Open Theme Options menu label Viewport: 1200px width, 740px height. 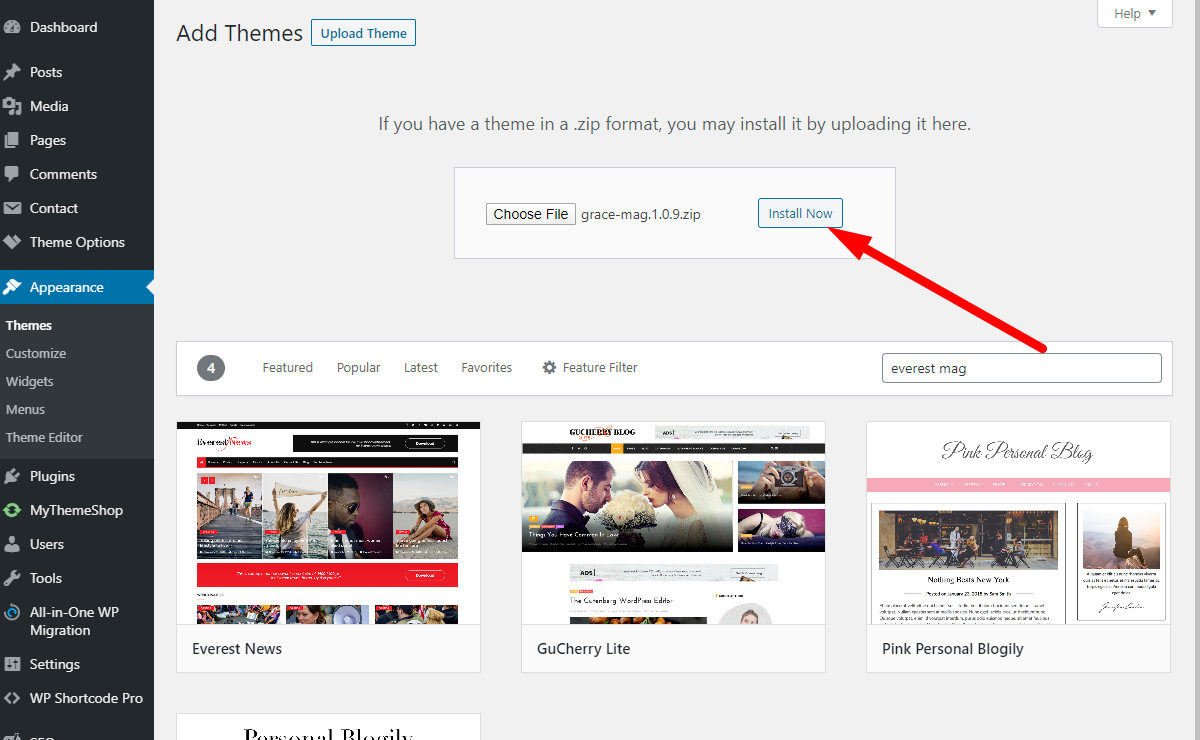tap(77, 242)
